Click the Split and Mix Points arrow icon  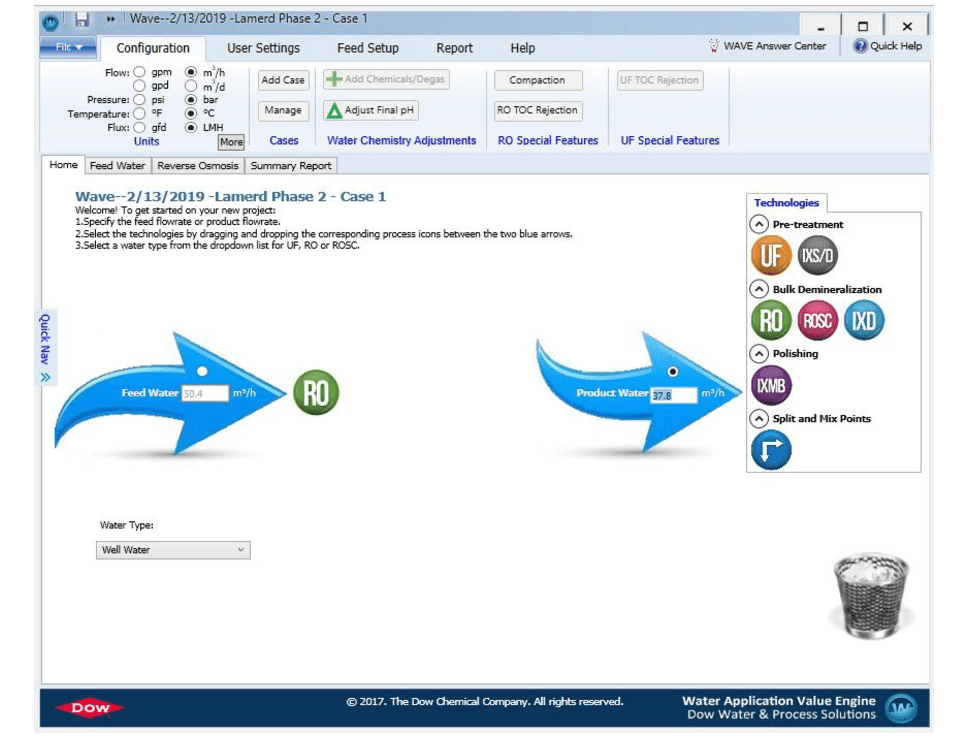tap(771, 450)
